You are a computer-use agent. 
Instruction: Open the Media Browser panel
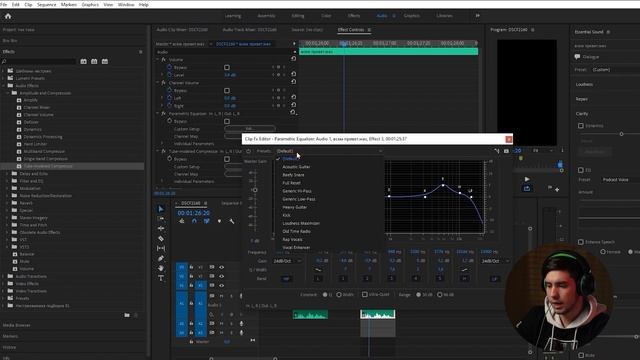(x=16, y=325)
